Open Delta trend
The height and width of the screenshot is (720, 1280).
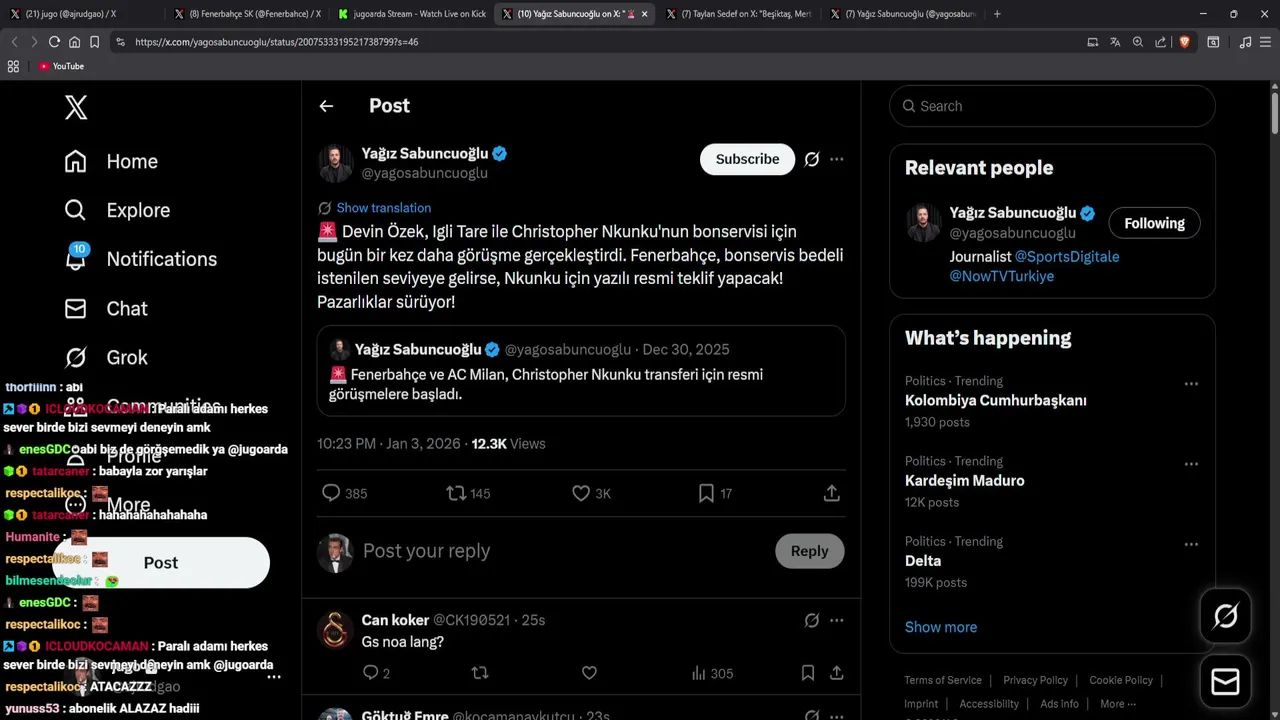tap(923, 561)
